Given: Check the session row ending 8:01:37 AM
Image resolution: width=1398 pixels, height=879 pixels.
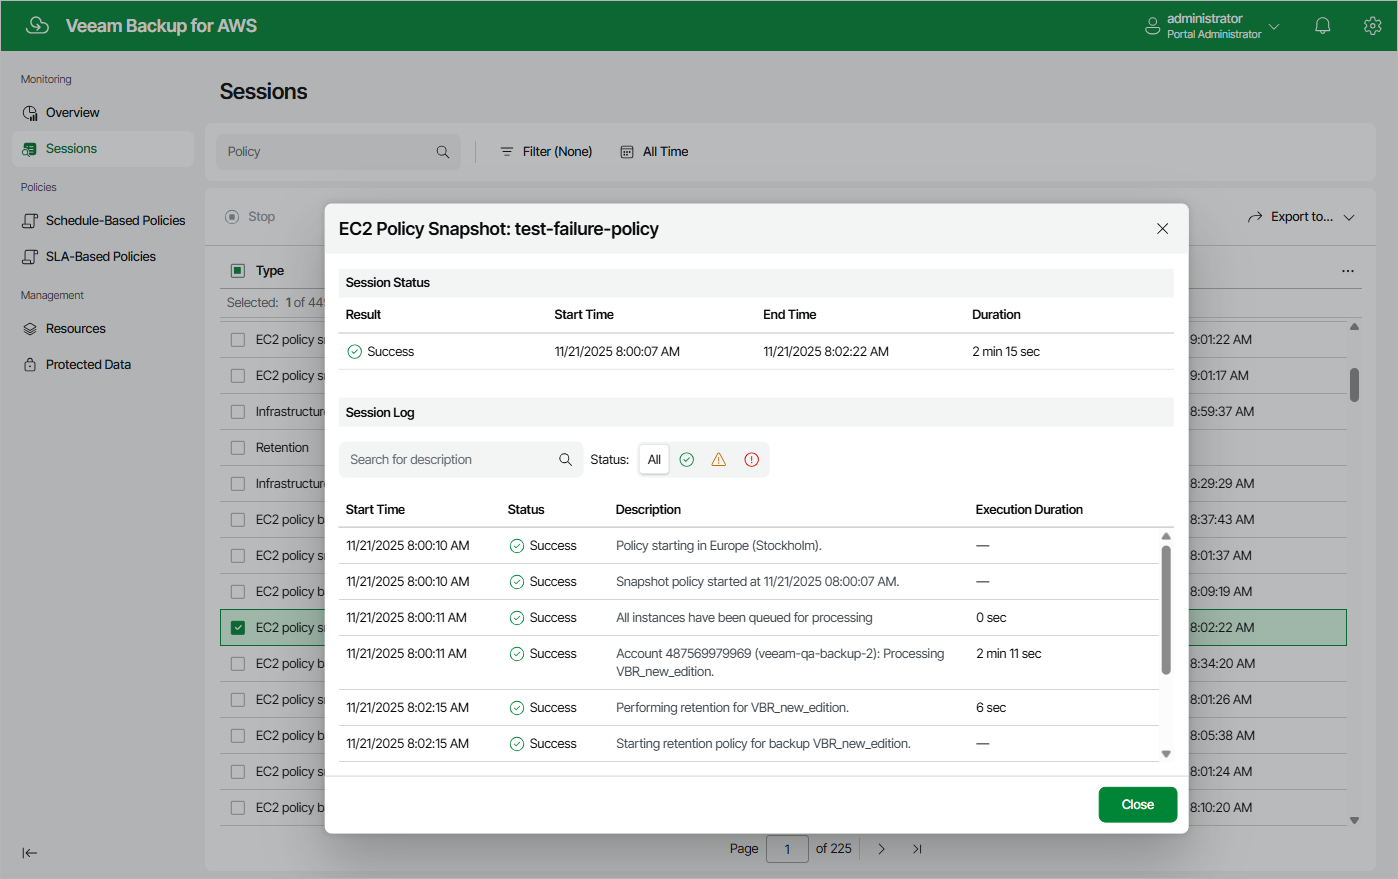Looking at the screenshot, I should 238,556.
